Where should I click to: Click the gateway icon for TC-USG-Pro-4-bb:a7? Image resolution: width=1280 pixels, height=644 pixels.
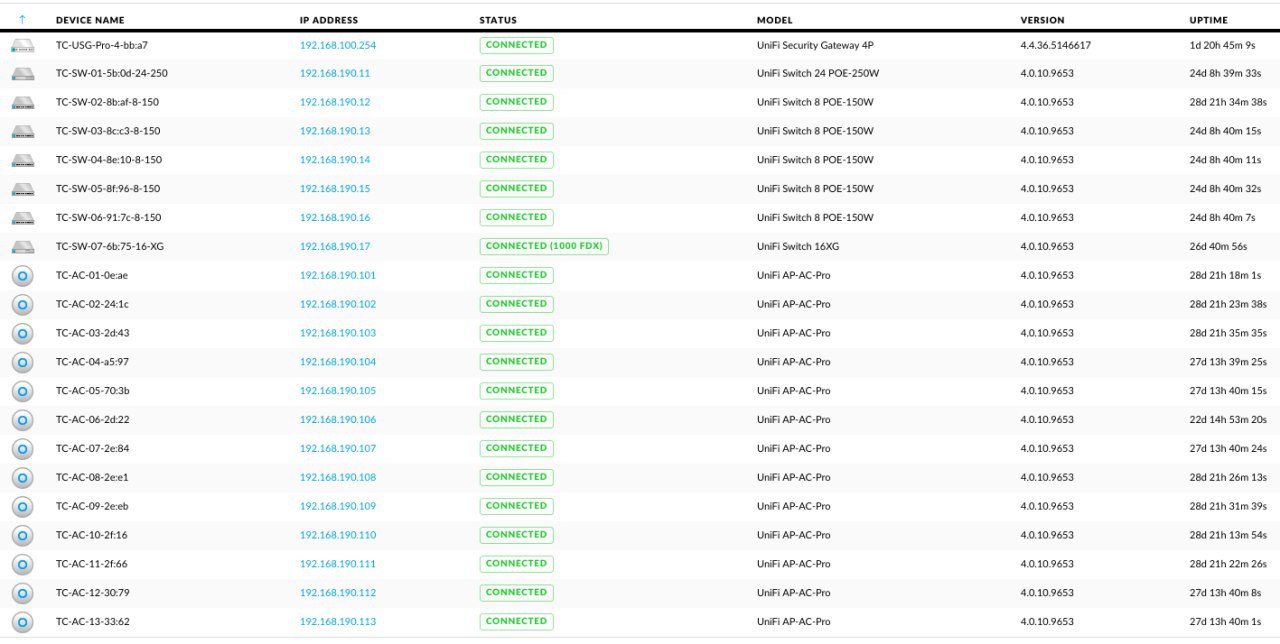(x=22, y=45)
